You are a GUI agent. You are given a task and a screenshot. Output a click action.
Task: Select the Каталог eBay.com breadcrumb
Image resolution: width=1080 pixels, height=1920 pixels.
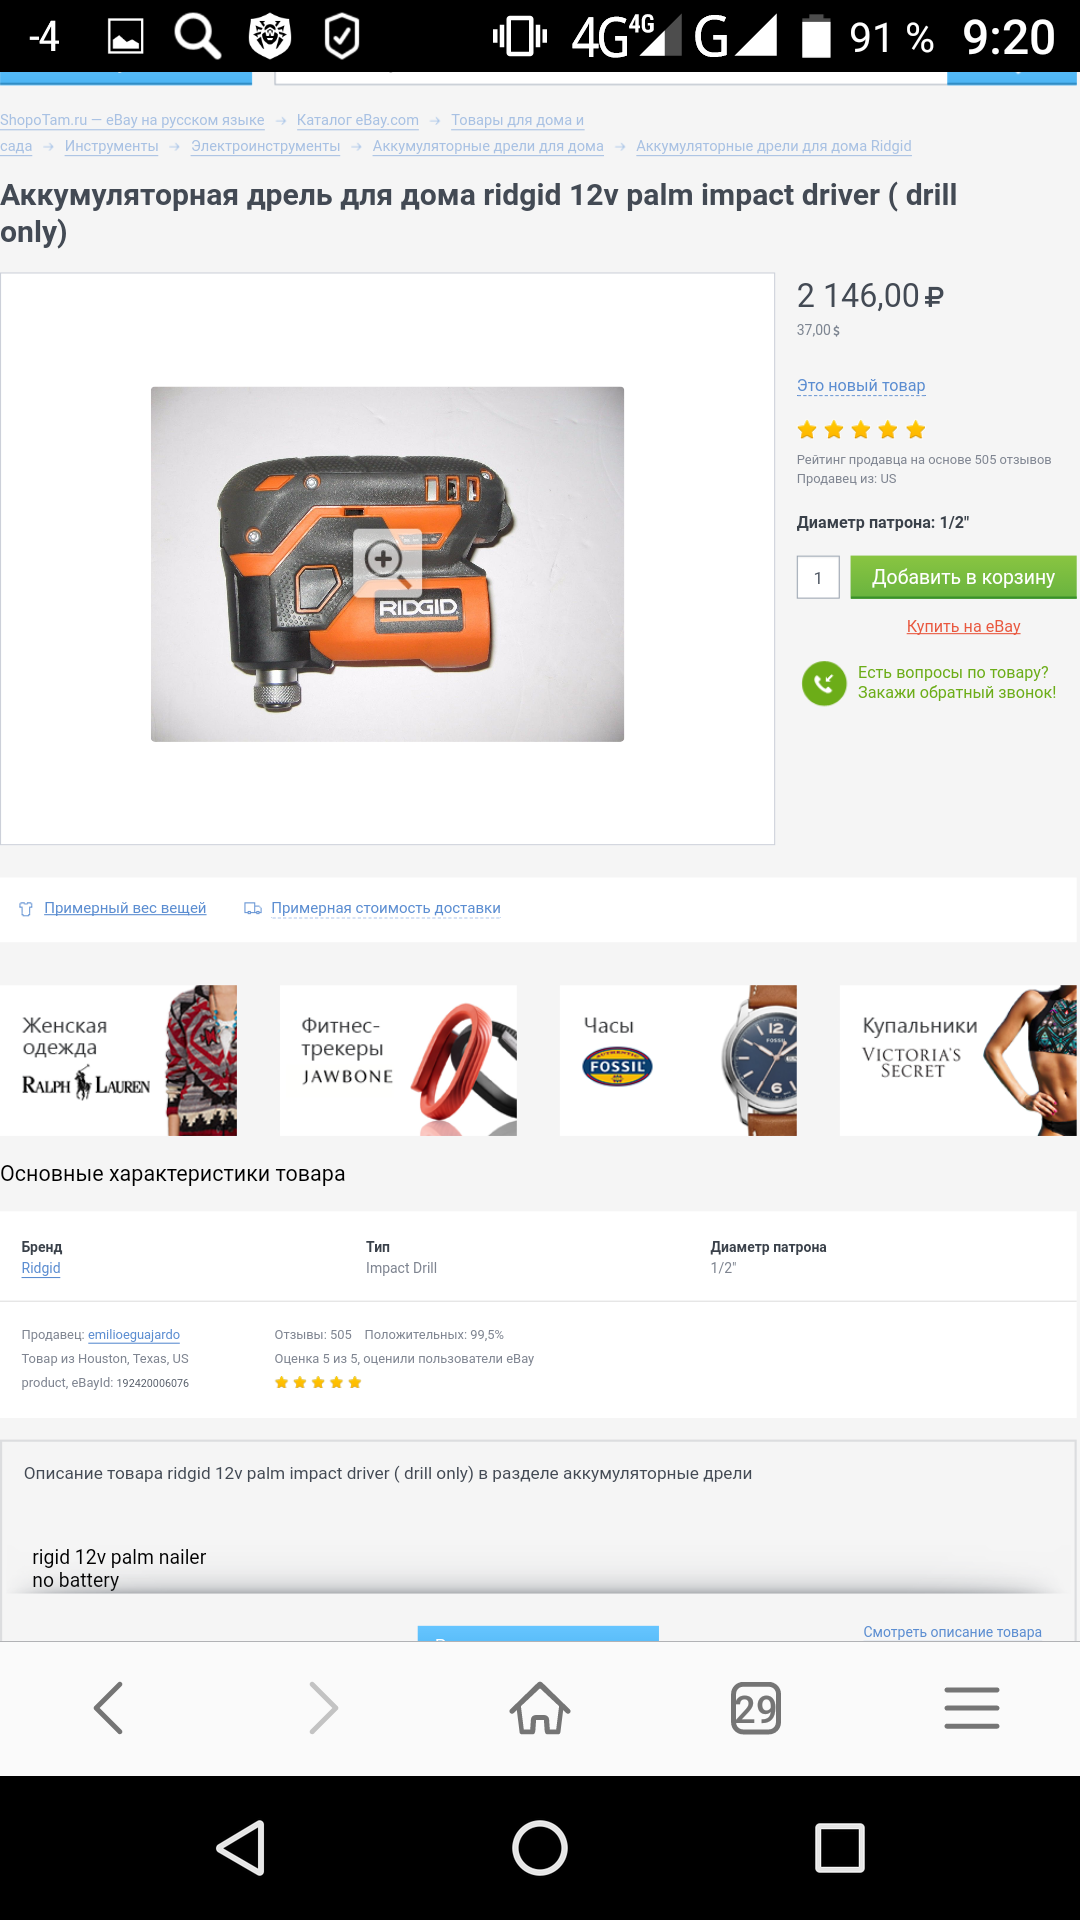click(358, 120)
